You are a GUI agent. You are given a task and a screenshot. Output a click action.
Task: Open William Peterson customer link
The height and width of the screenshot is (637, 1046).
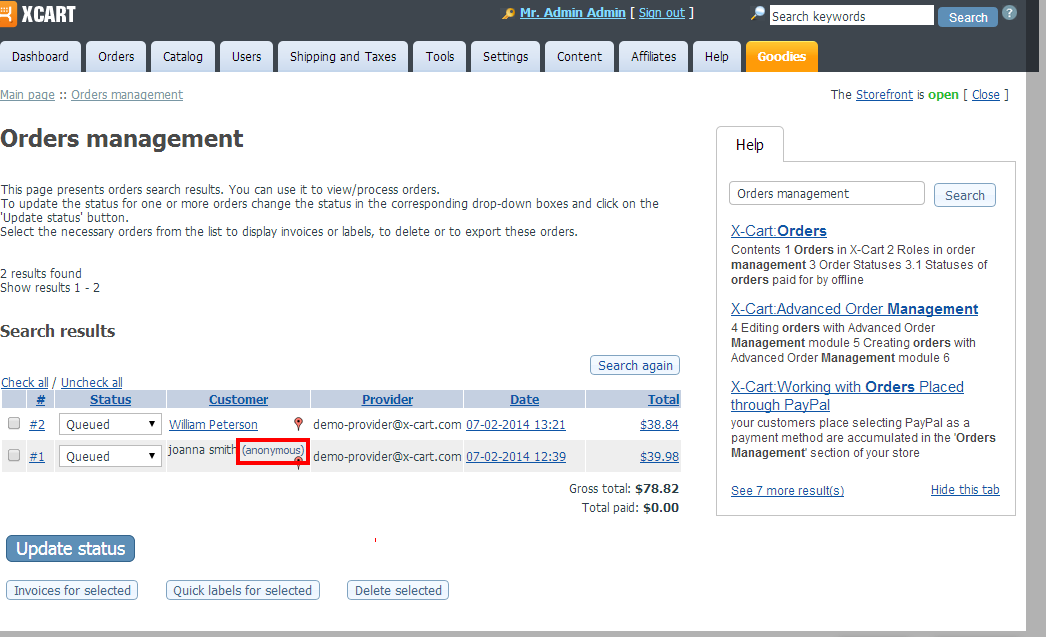(213, 424)
